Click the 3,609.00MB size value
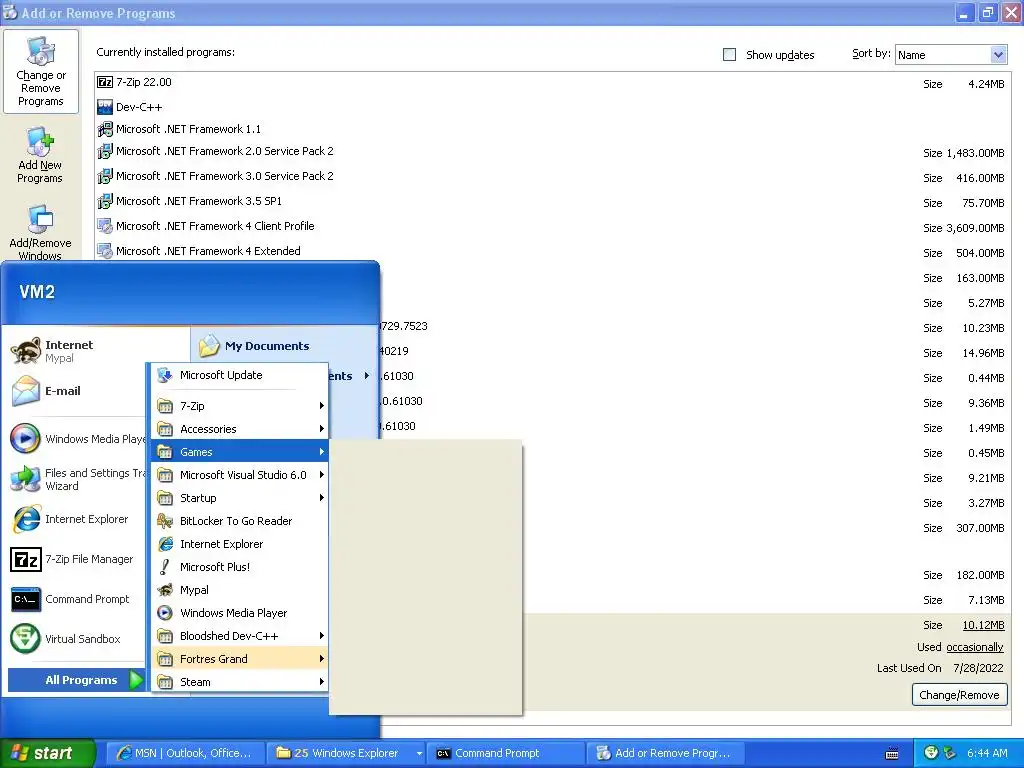 [975, 228]
